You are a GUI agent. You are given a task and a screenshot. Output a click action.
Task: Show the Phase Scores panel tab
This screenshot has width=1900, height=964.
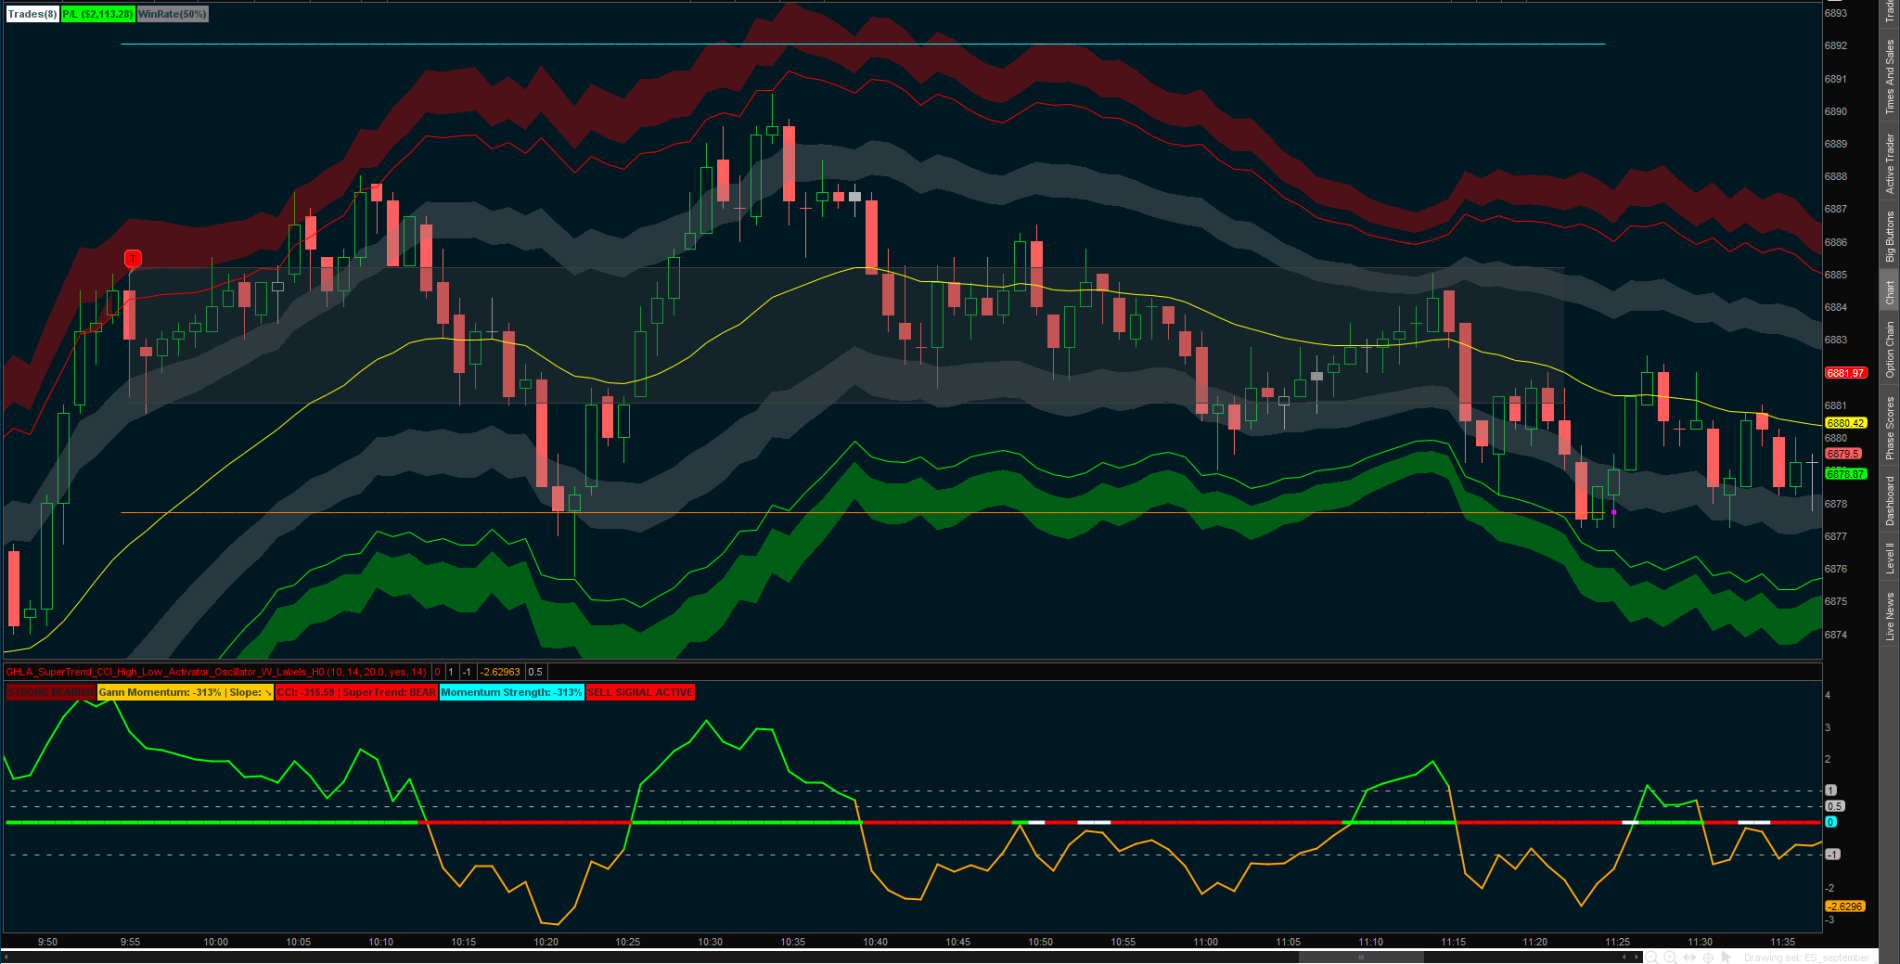pyautogui.click(x=1889, y=428)
